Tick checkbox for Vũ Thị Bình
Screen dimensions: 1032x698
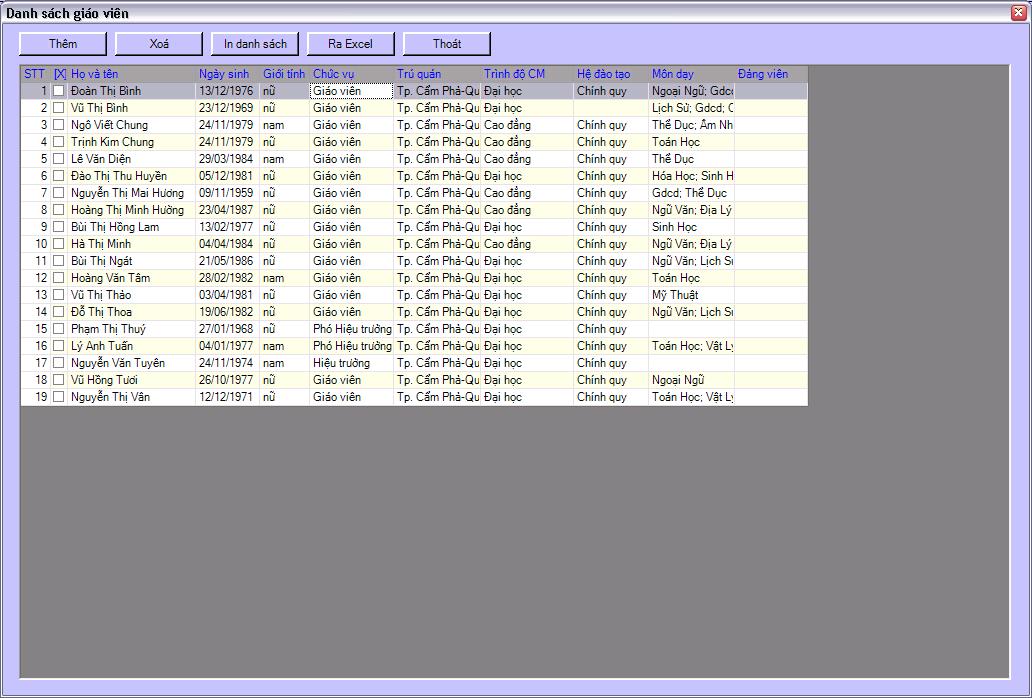pyautogui.click(x=59, y=108)
